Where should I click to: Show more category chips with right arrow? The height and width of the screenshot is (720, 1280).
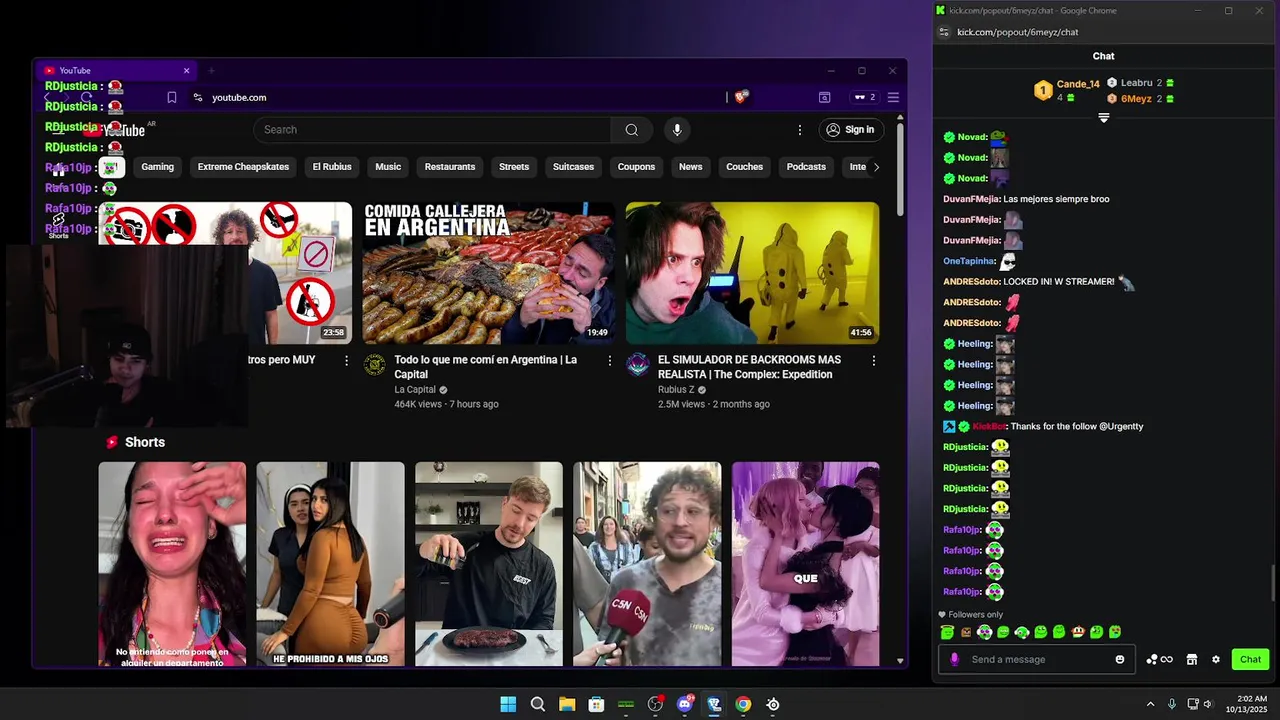[876, 167]
